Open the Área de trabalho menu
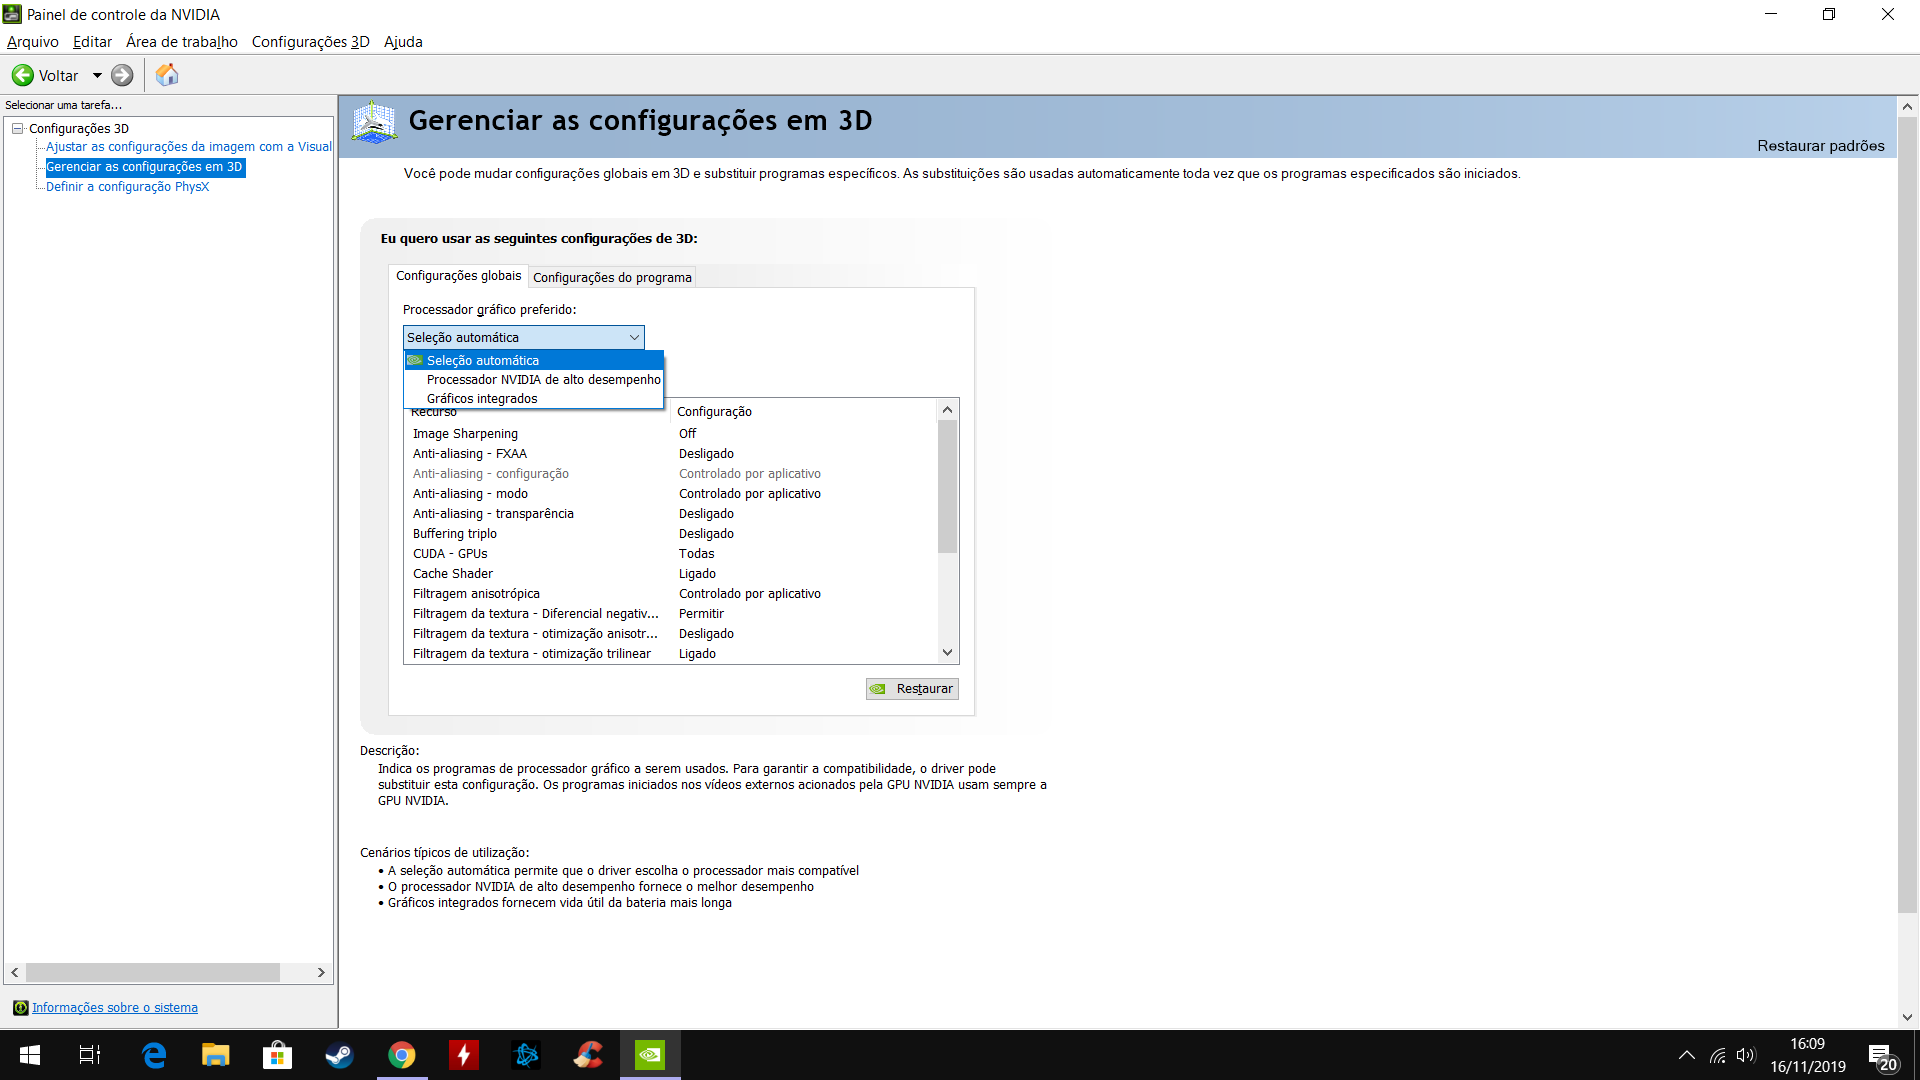The width and height of the screenshot is (1920, 1080). click(182, 42)
